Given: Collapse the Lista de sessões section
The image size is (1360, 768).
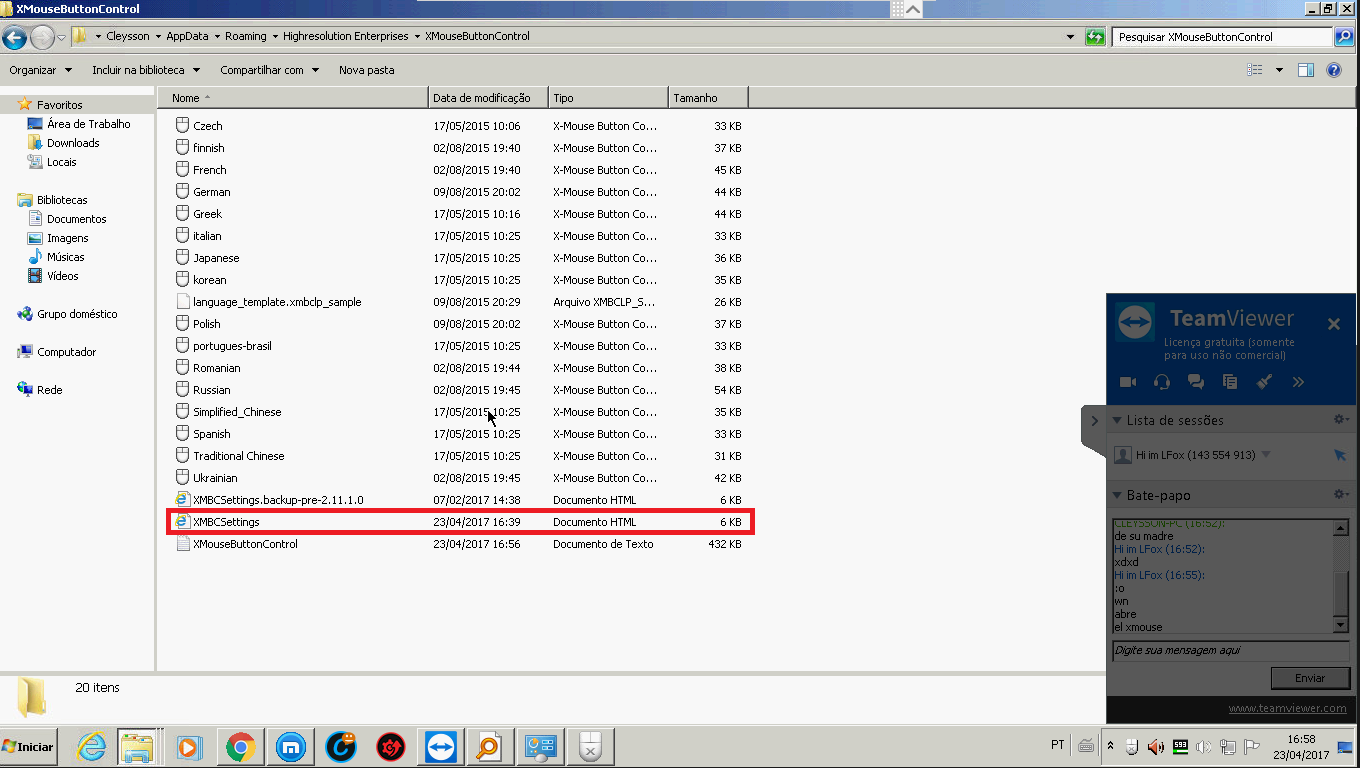Looking at the screenshot, I should coord(1117,420).
